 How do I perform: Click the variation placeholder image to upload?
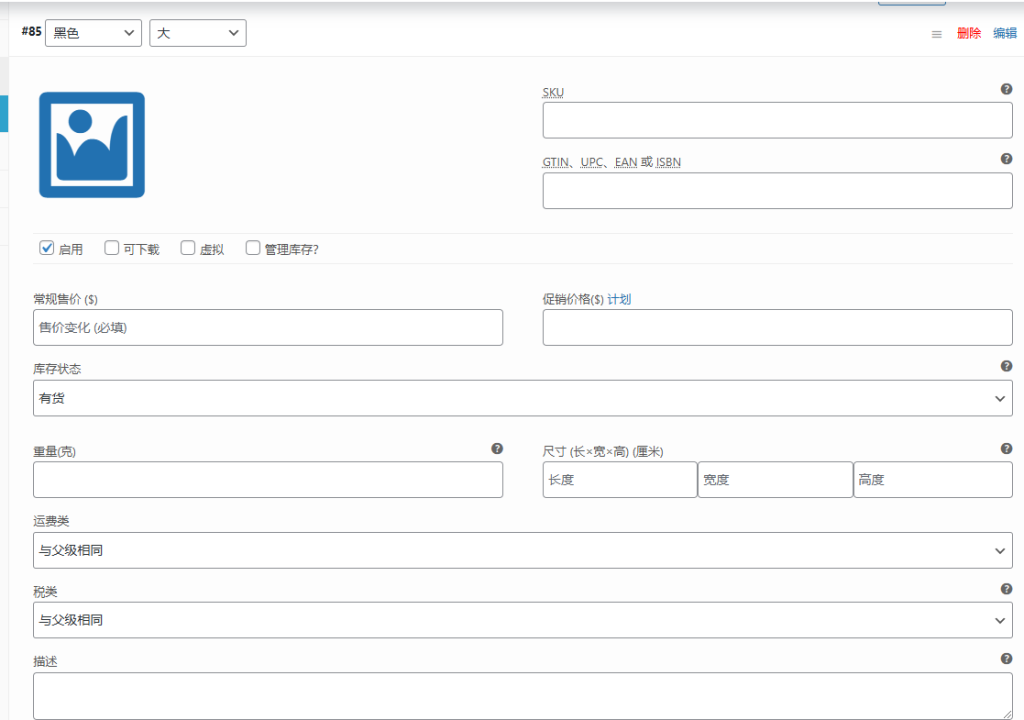[x=91, y=144]
